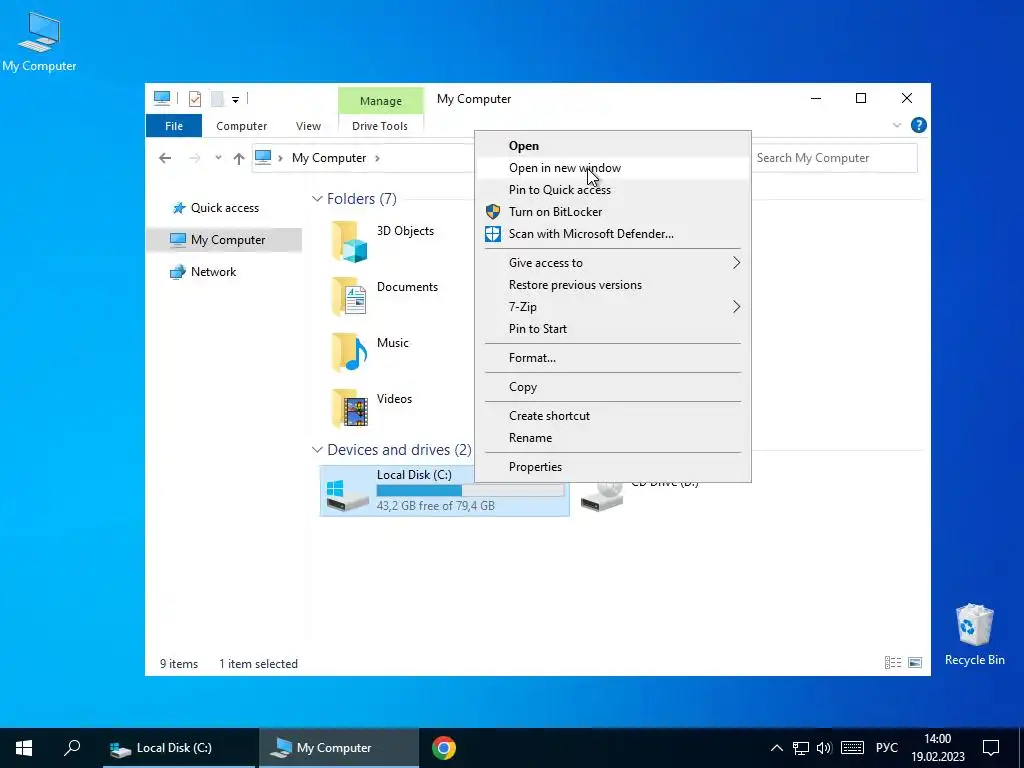
Task: Open the Windows Start menu
Action: pyautogui.click(x=24, y=748)
